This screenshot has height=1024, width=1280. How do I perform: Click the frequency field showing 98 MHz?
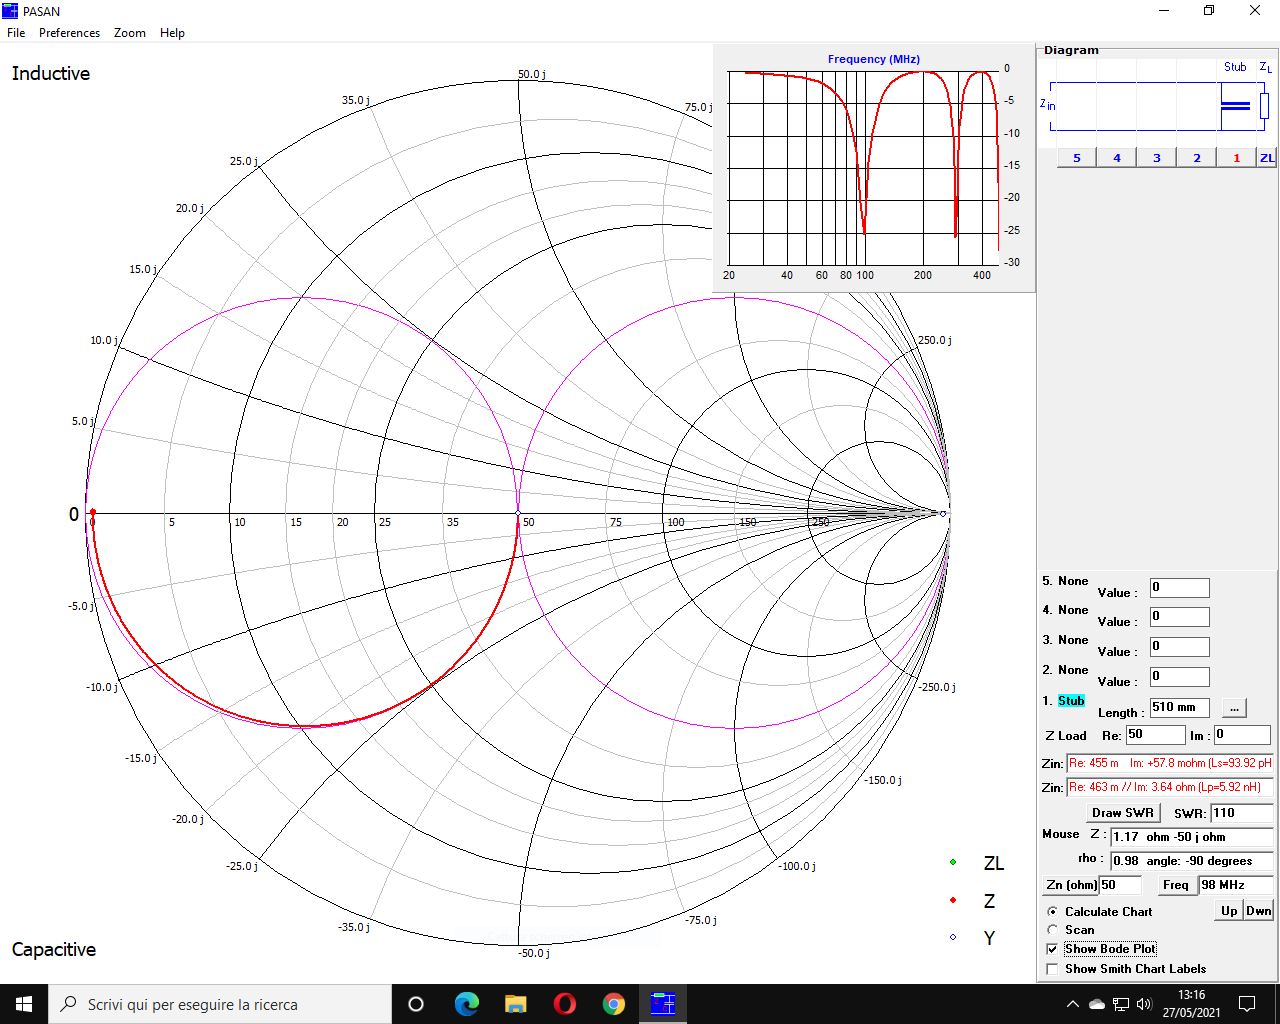[x=1235, y=885]
